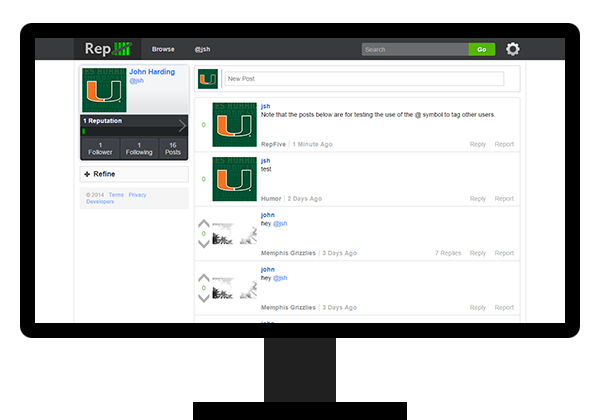Click jsh avatar on the 1 Minute Ago post
Screen dimensions: 600x420
tap(235, 124)
